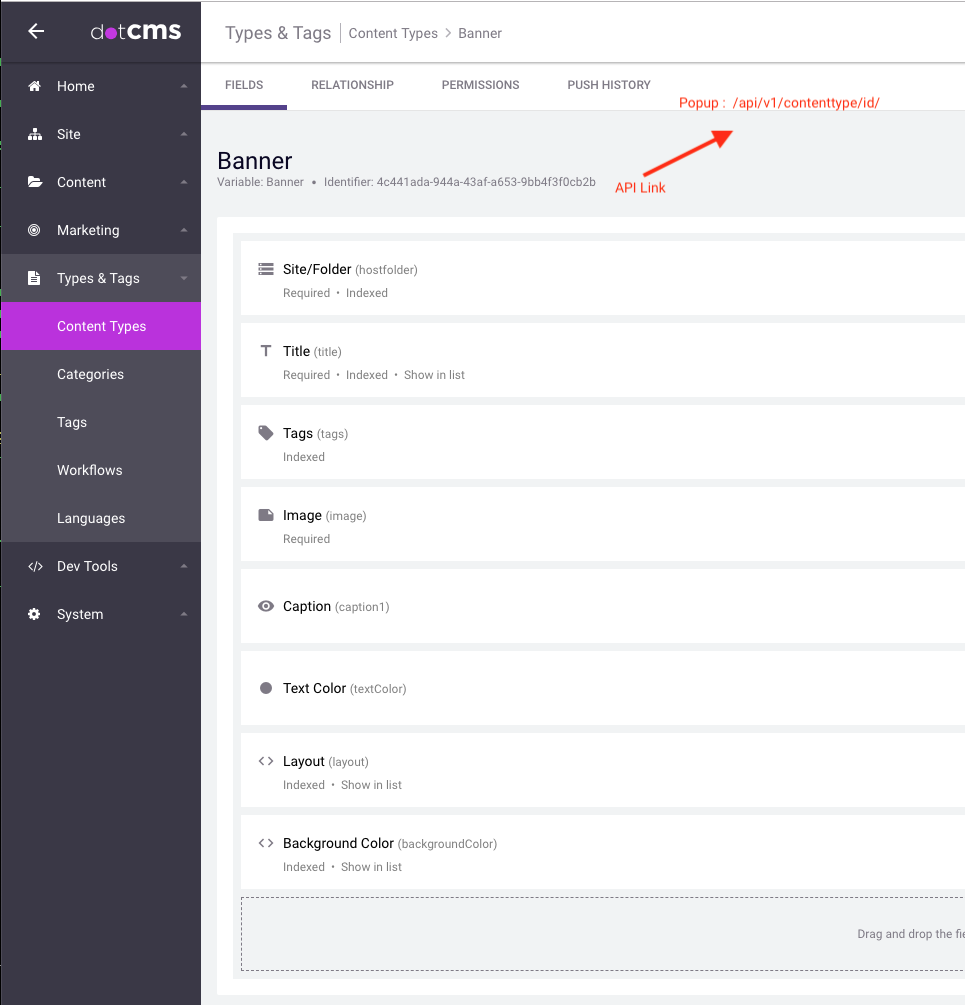Click the System gear icon
Screen dimensions: 965x1005
click(x=34, y=614)
